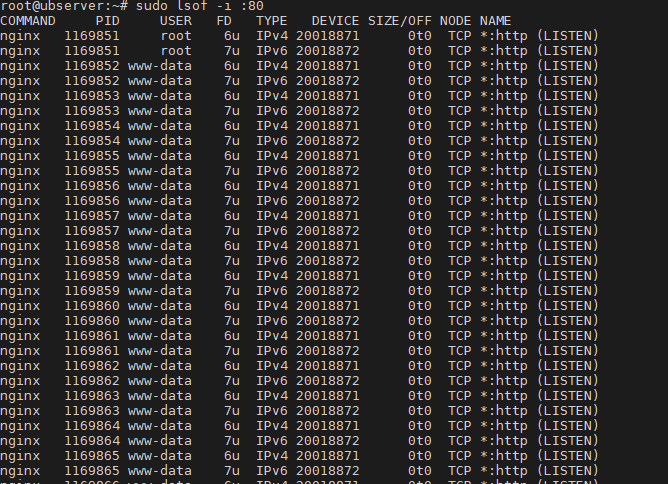Select 'IPv6' in PID 1169854 row
Screen dimensions: 668x484
(x=272, y=141)
